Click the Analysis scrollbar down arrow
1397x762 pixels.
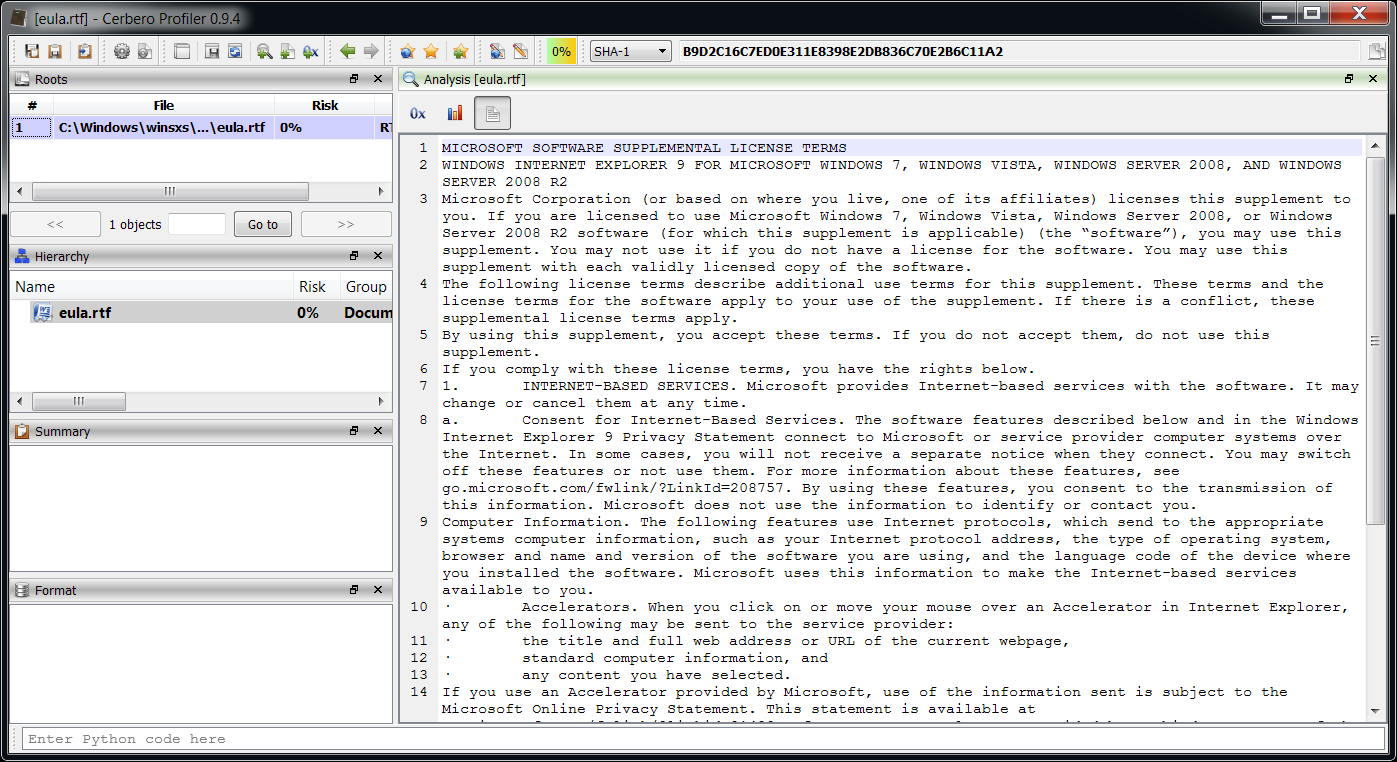pos(1376,710)
